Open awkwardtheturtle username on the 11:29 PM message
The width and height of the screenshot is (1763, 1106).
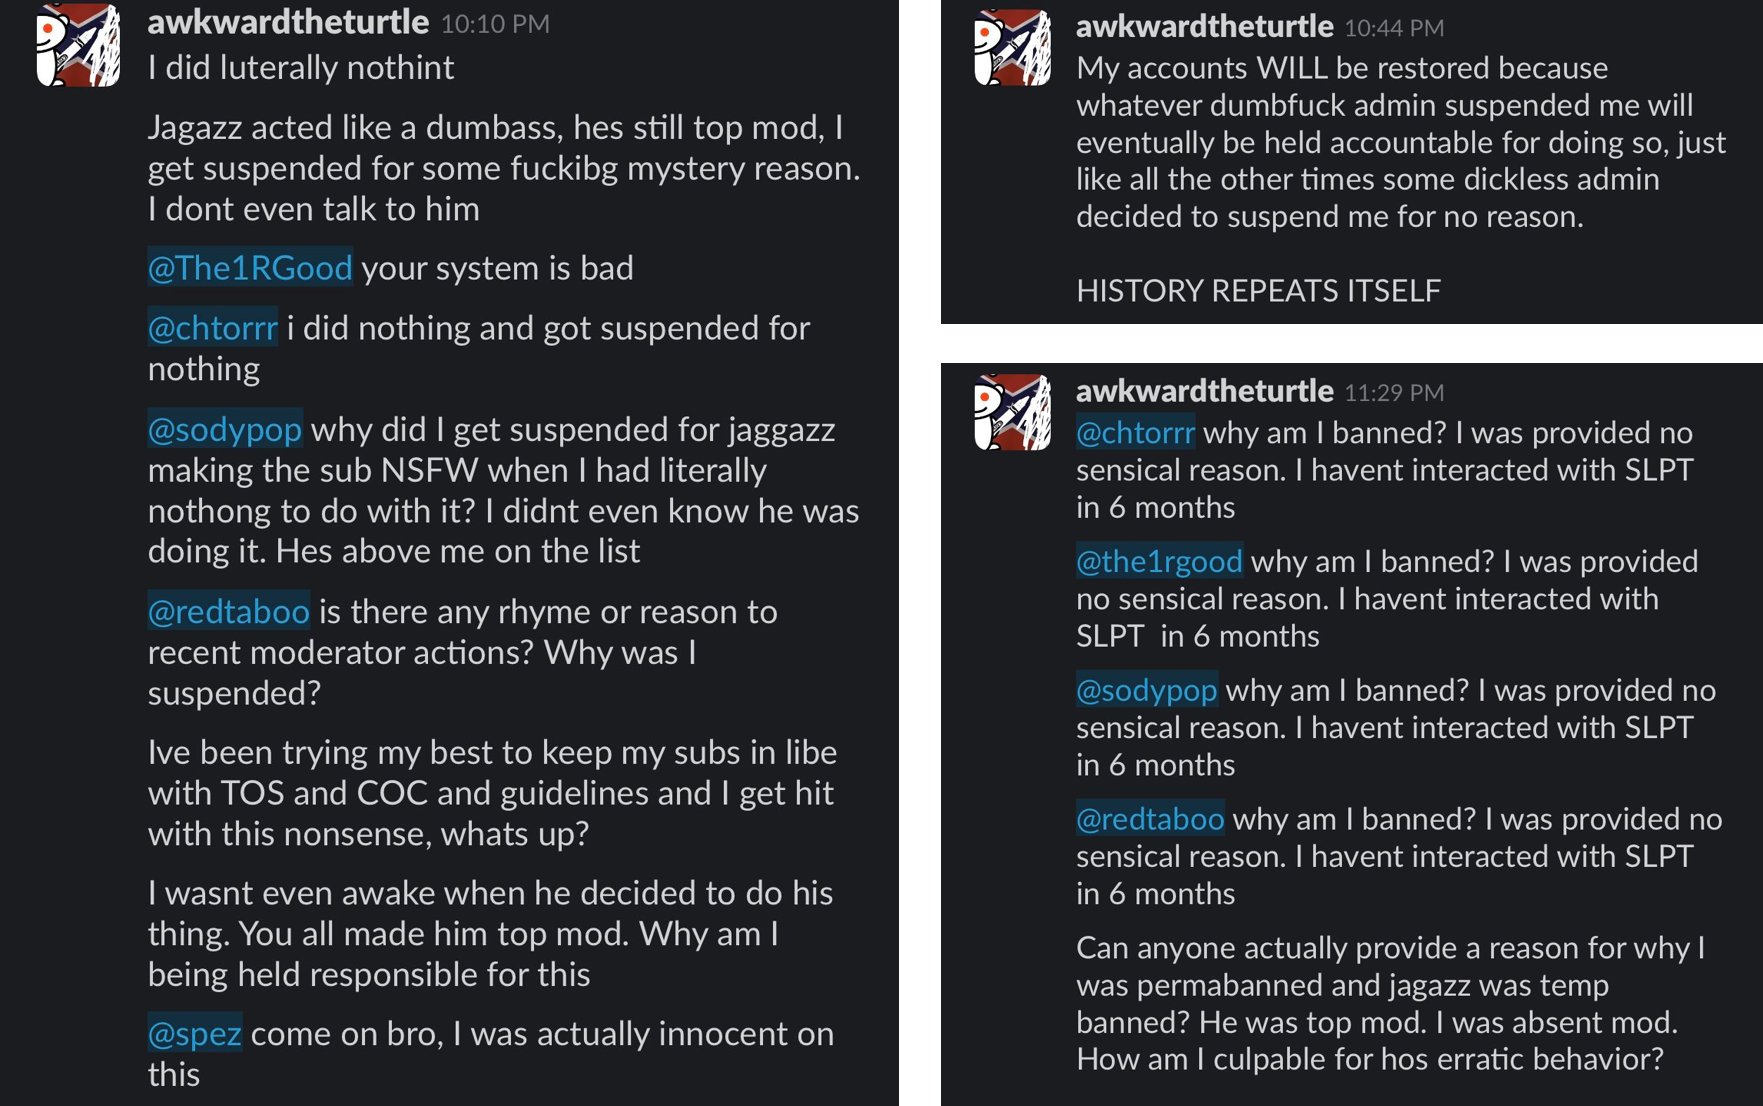pyautogui.click(x=1204, y=391)
